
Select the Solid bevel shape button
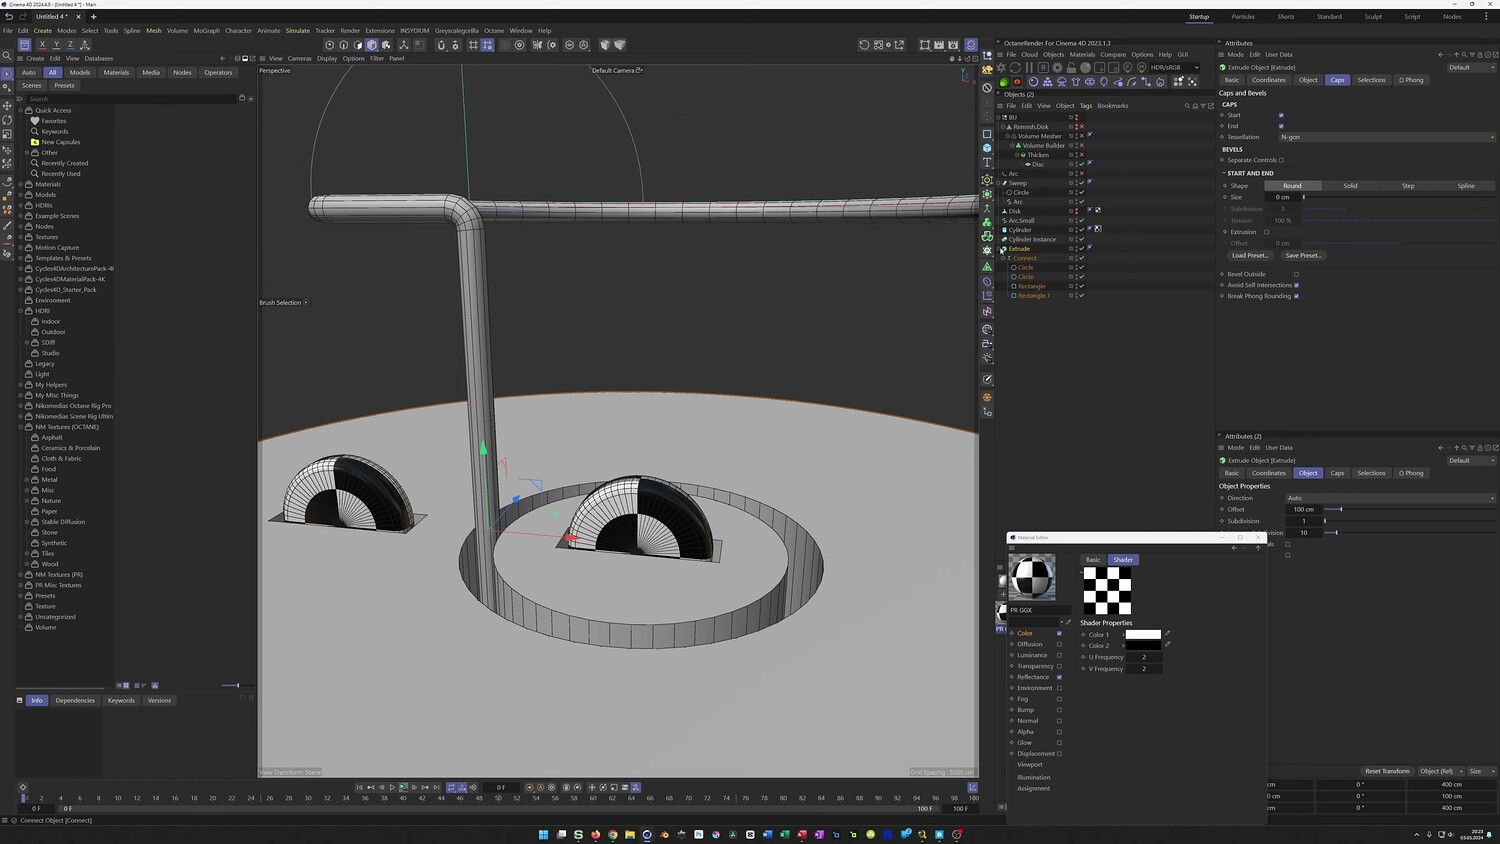point(1350,186)
